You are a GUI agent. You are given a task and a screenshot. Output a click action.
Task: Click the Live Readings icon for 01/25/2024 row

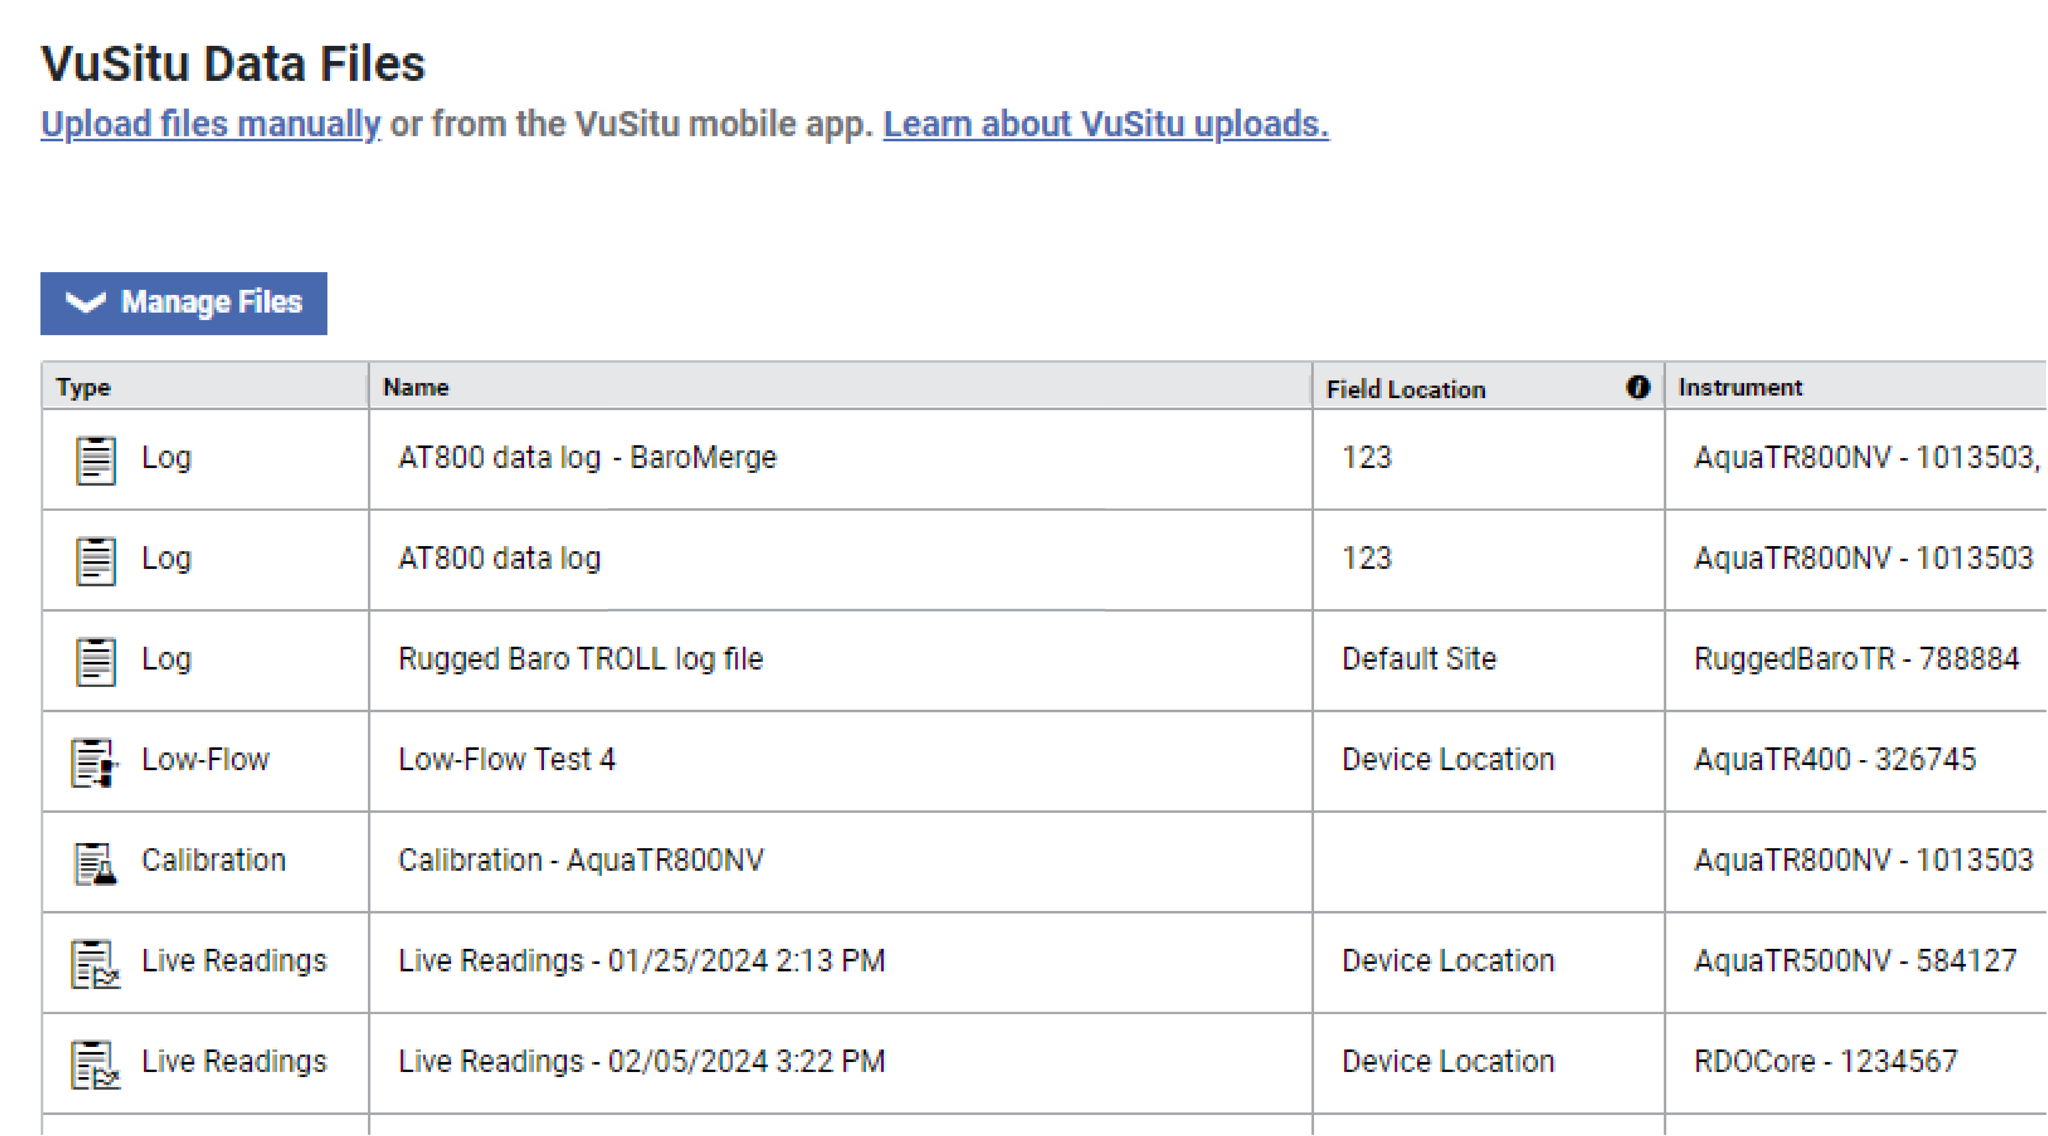(x=95, y=964)
